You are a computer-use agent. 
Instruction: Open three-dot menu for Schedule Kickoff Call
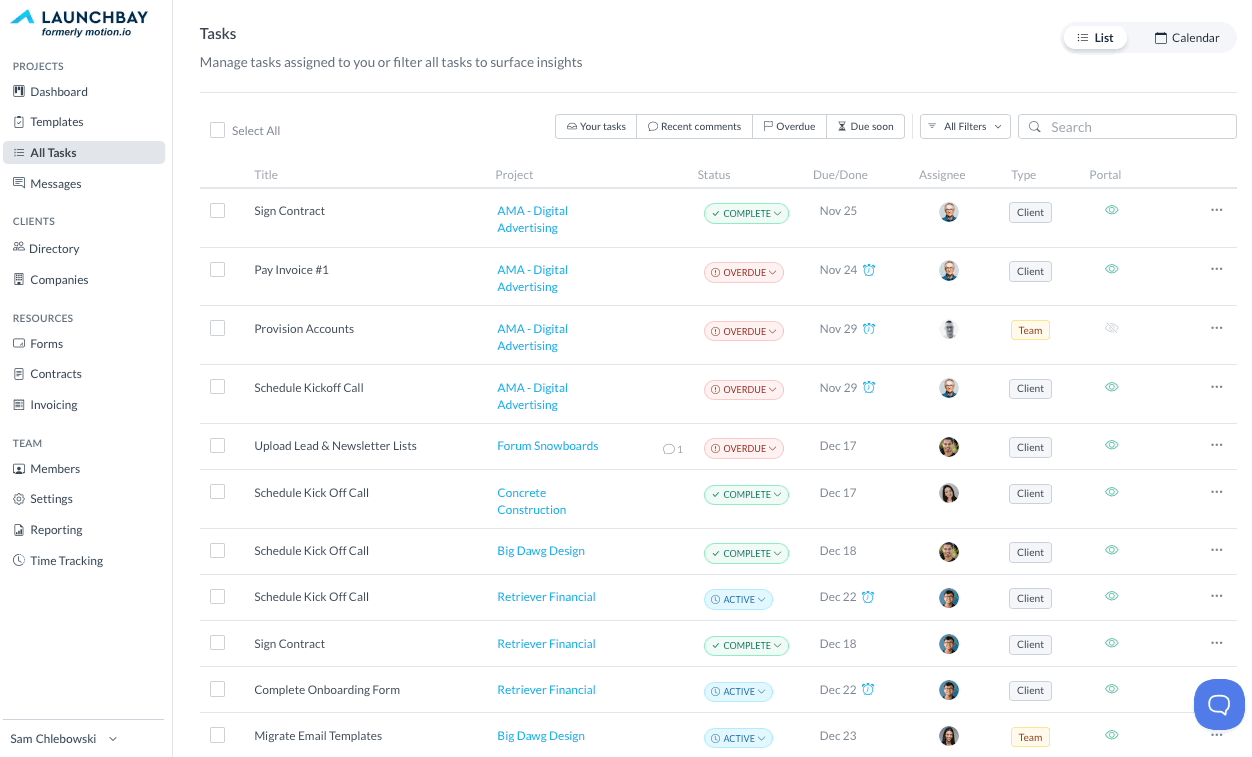coord(1216,387)
